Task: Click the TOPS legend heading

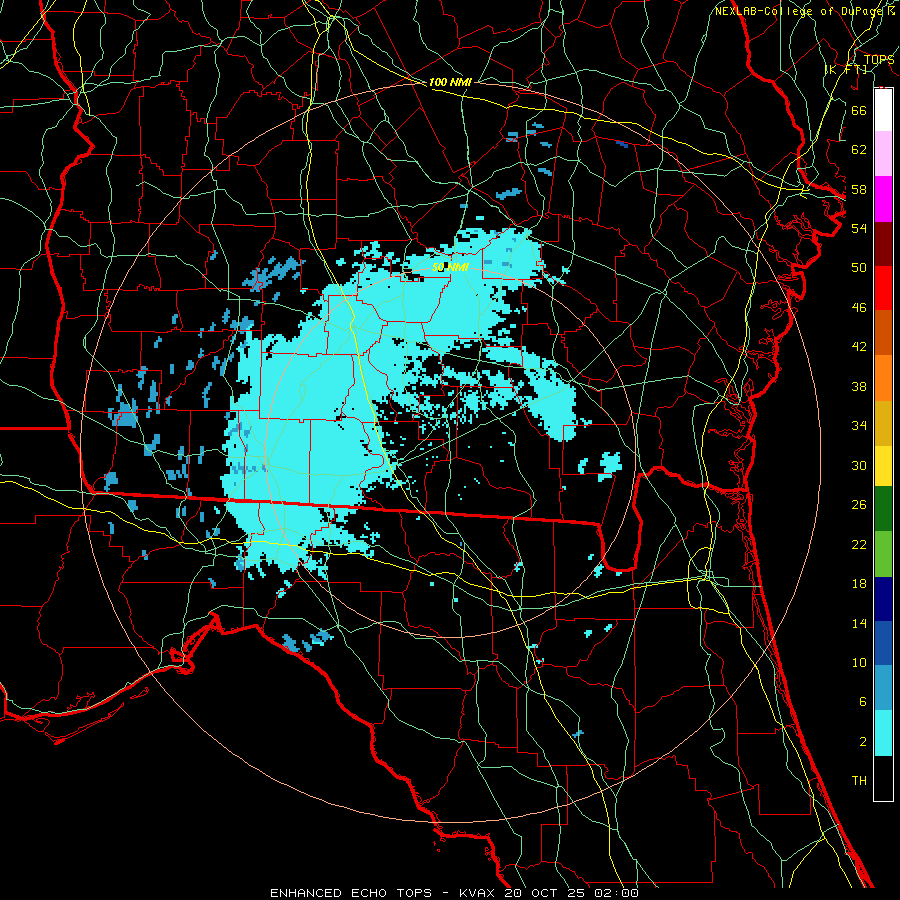Action: pos(878,59)
